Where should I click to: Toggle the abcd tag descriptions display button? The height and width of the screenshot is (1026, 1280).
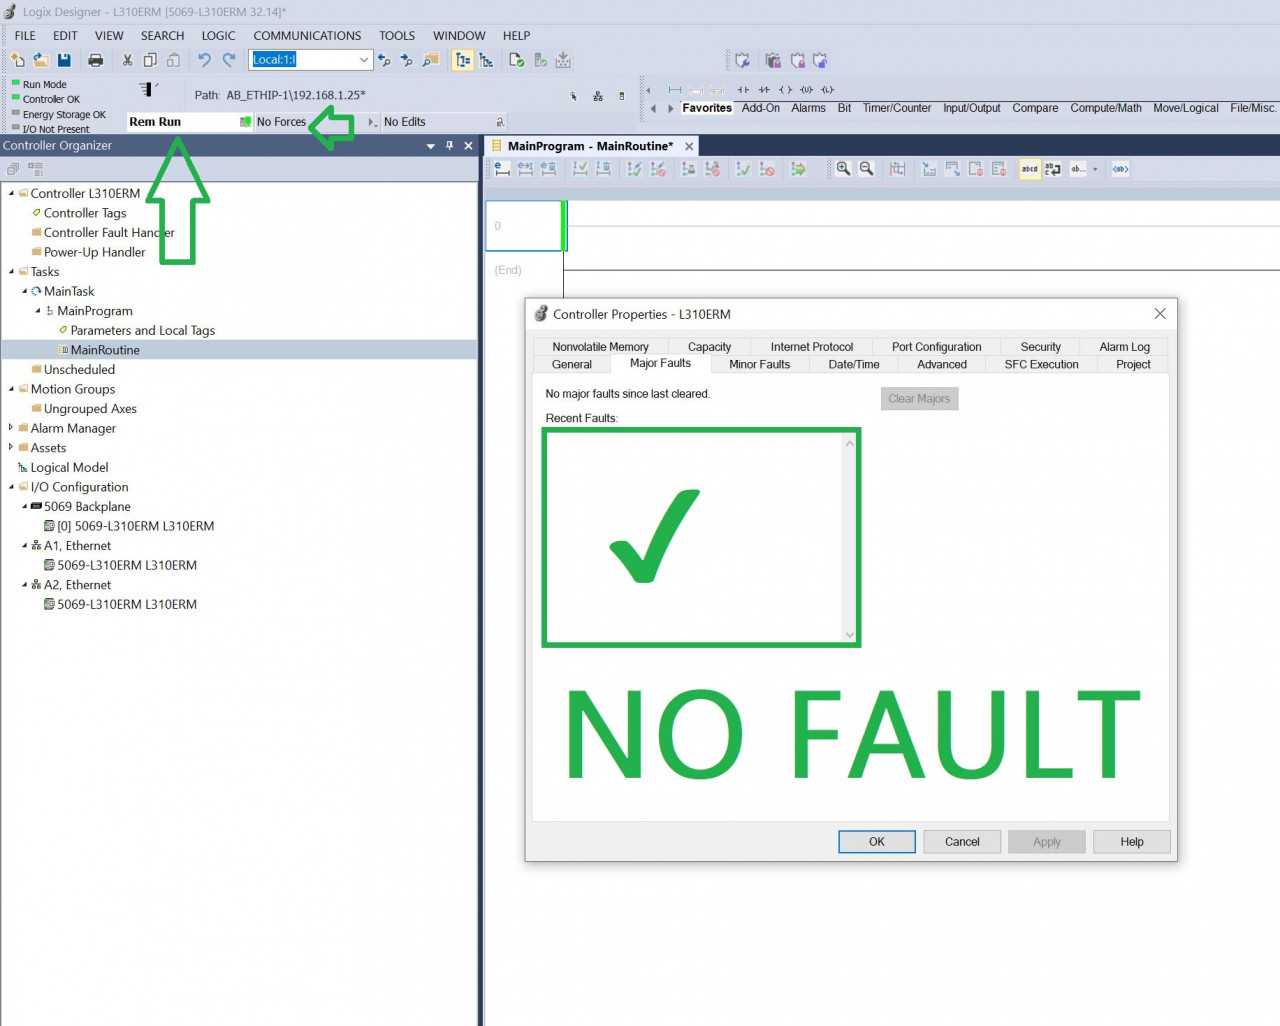pos(1029,169)
